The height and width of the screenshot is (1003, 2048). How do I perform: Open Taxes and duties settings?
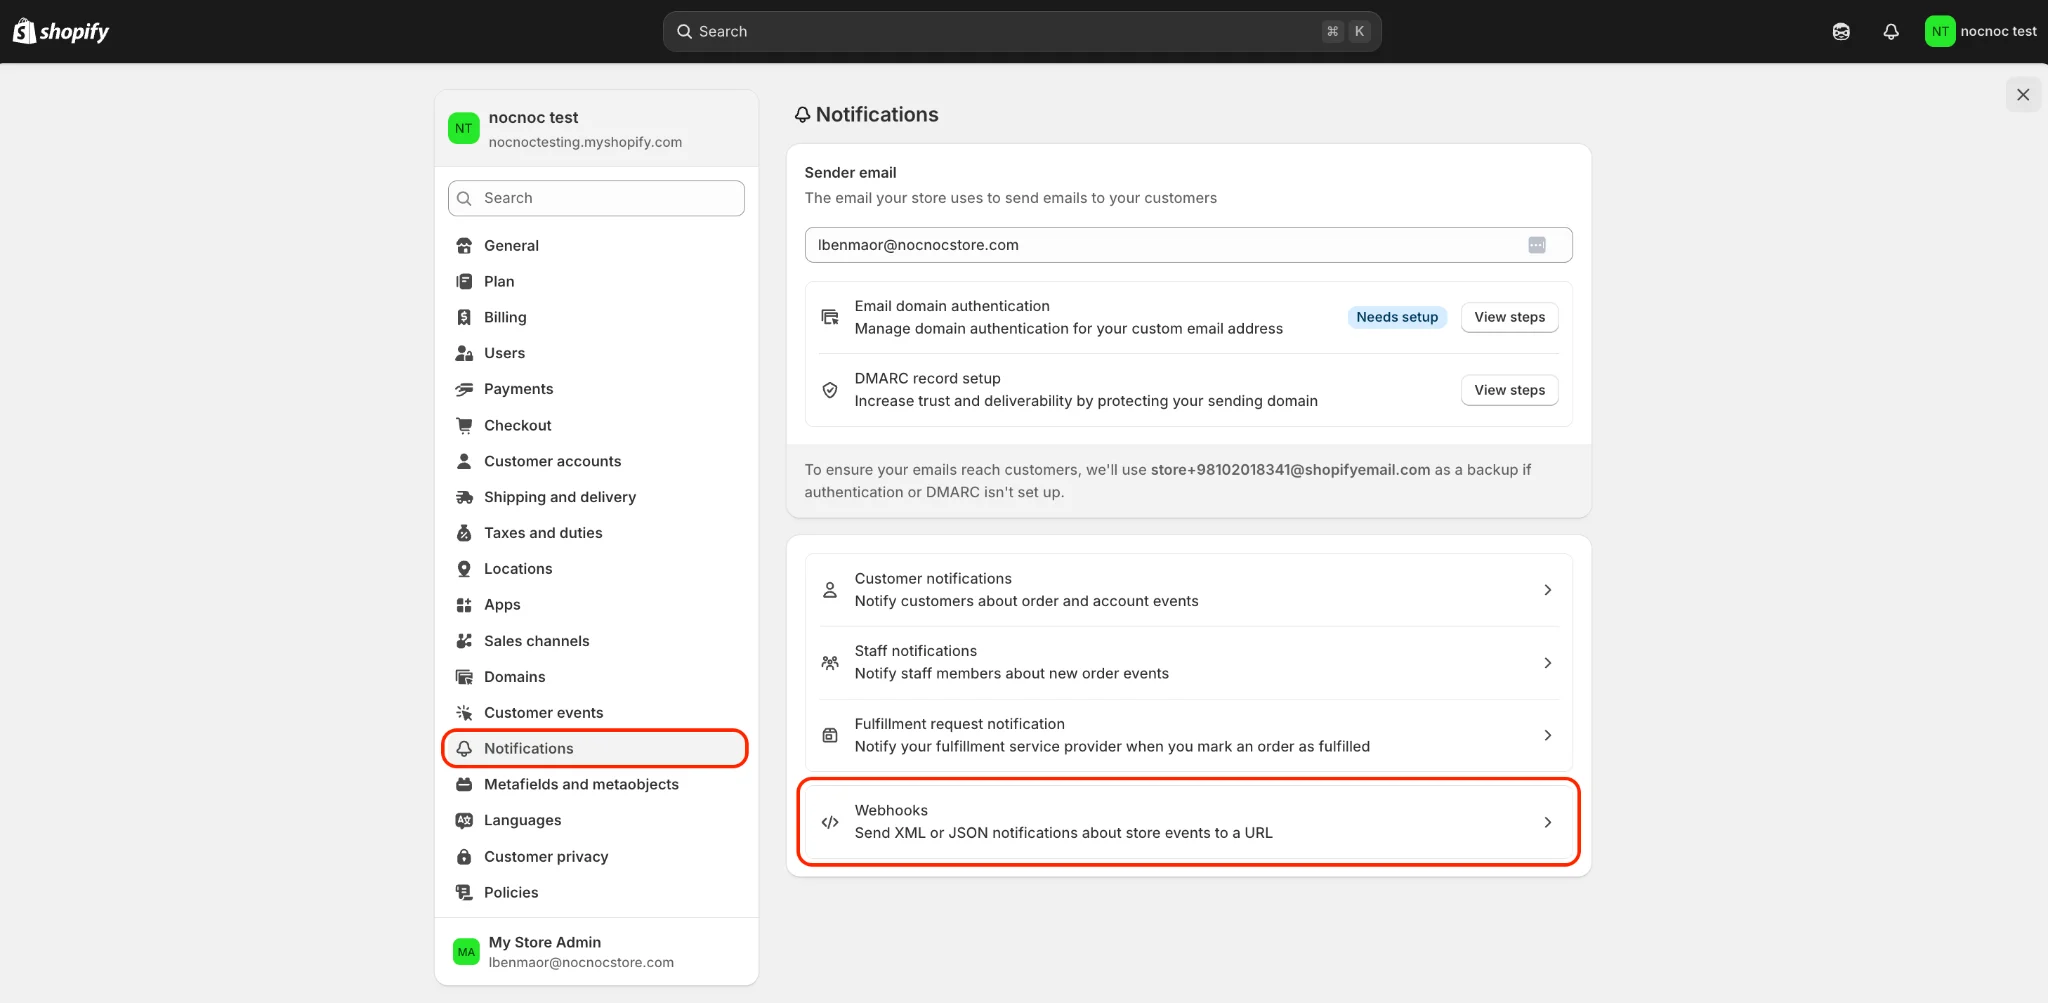[596, 533]
